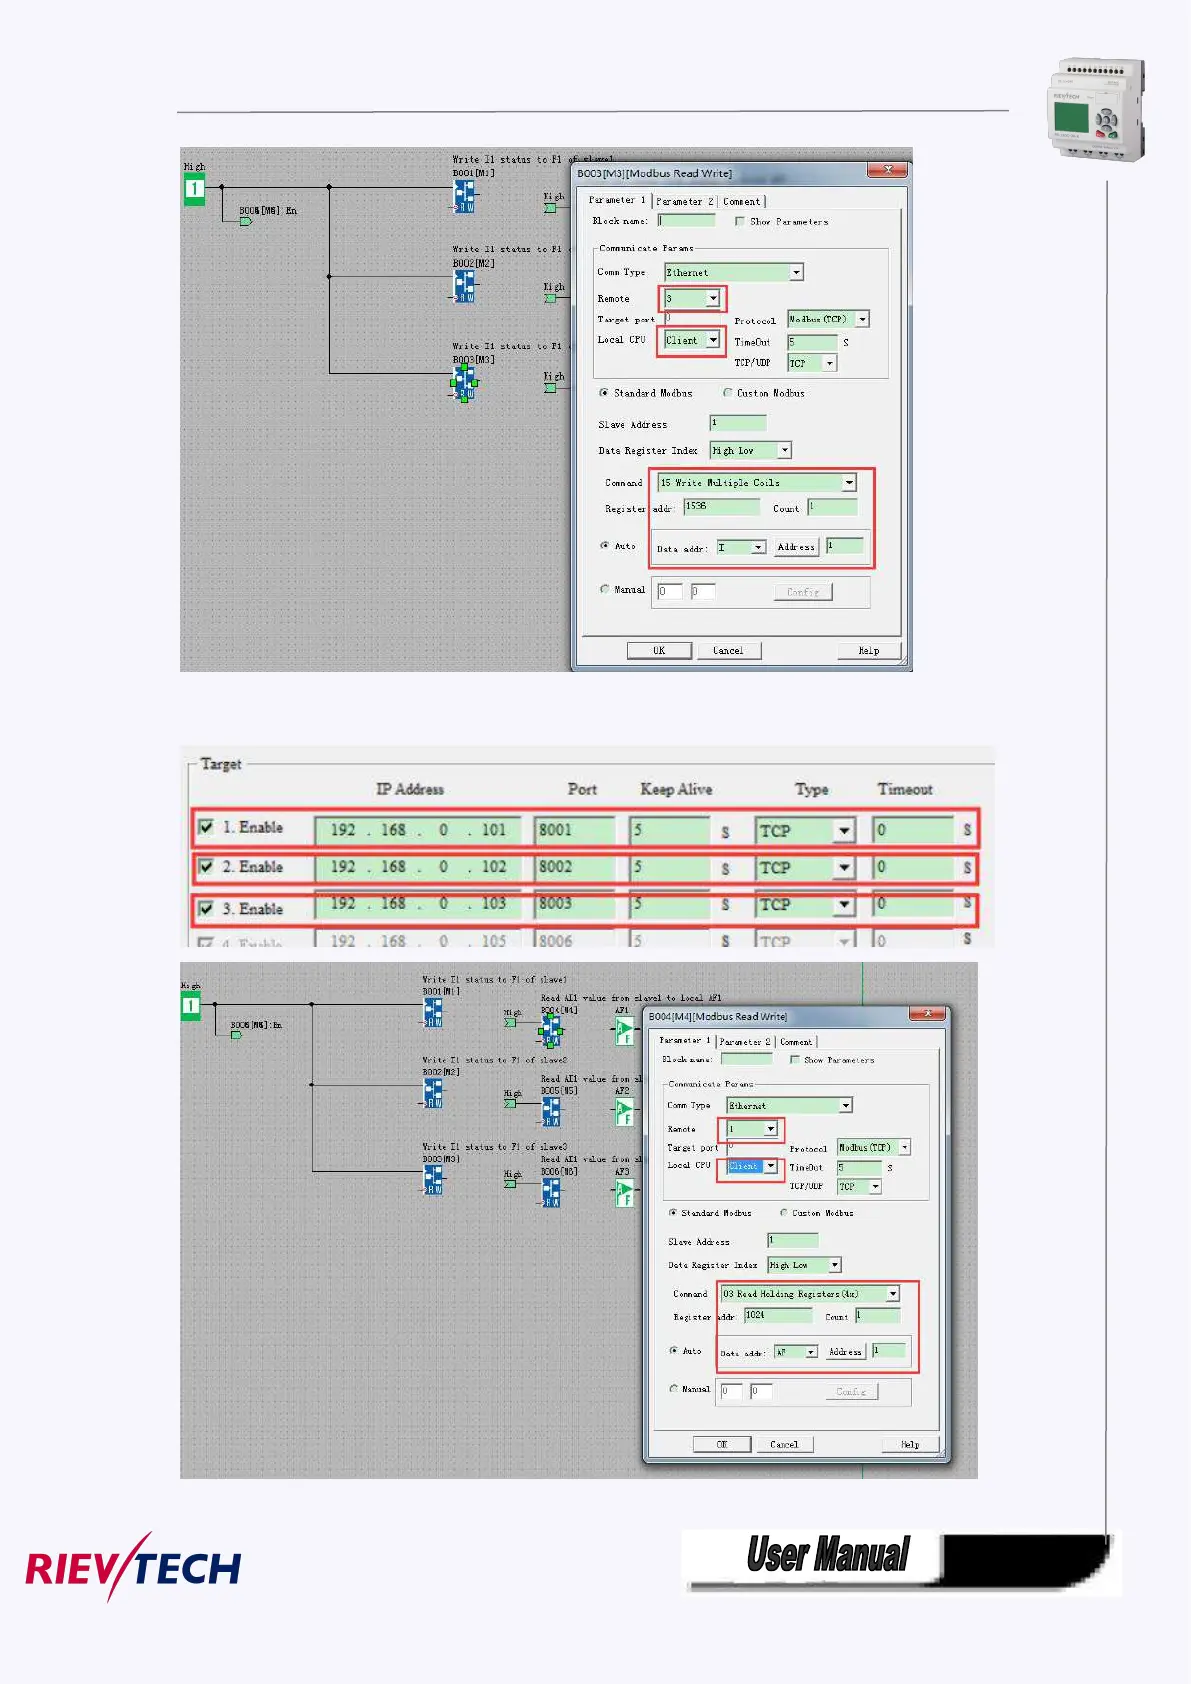Open the '15 Write Multiple Coils' command dropdown
Image resolution: width=1191 pixels, height=1684 pixels.
tap(848, 483)
